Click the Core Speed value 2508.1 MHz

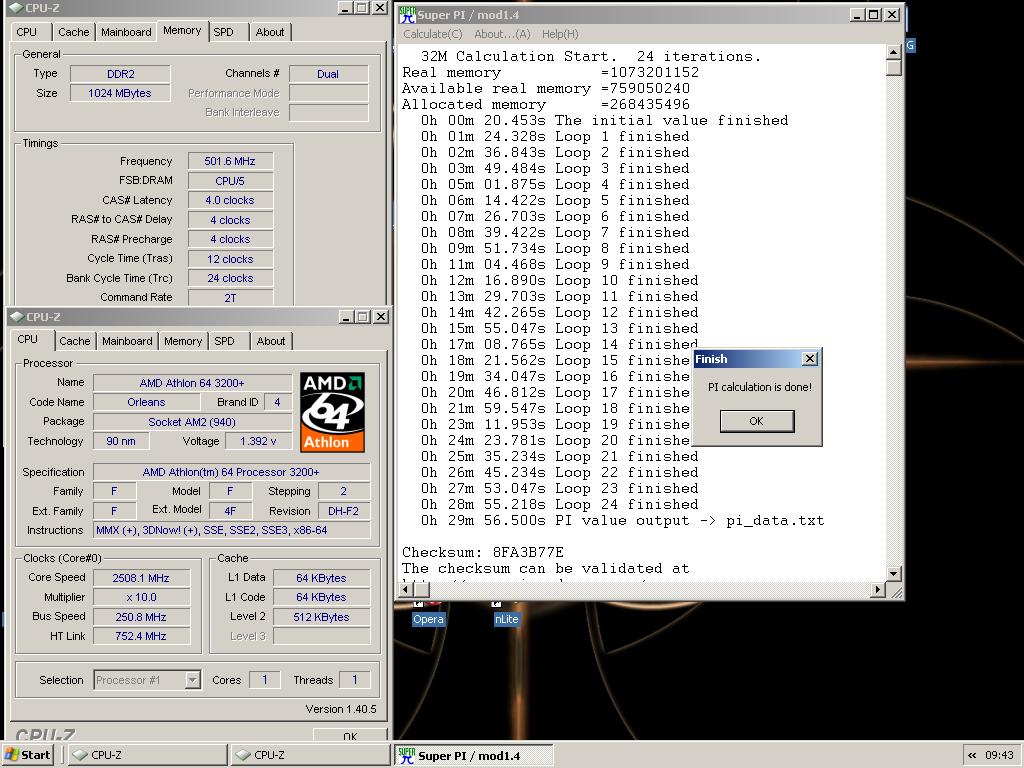142,578
